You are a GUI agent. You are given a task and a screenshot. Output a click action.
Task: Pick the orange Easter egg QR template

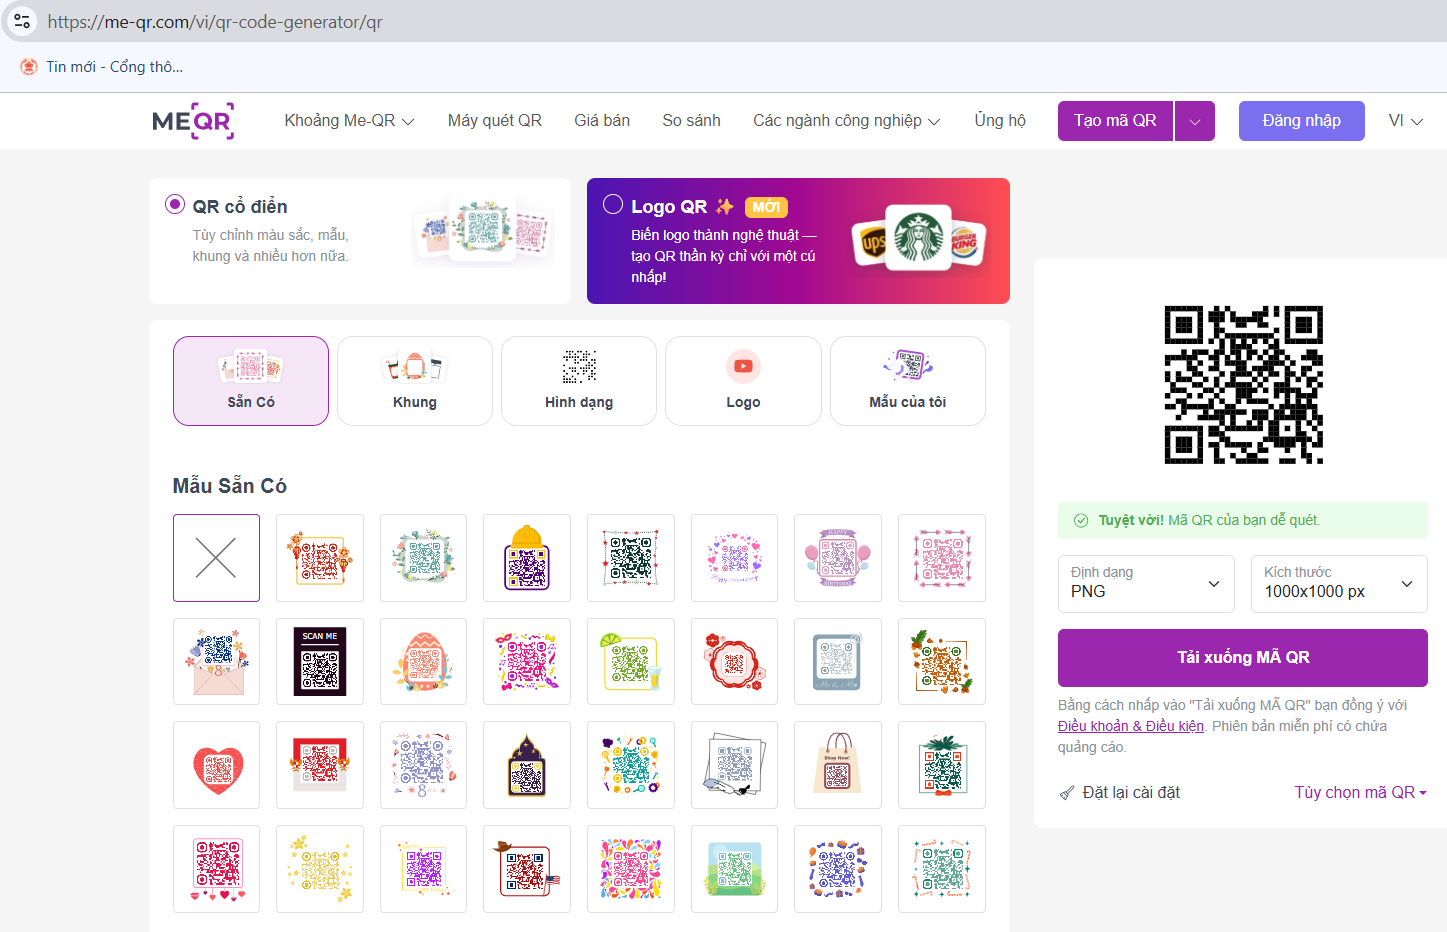coord(423,662)
